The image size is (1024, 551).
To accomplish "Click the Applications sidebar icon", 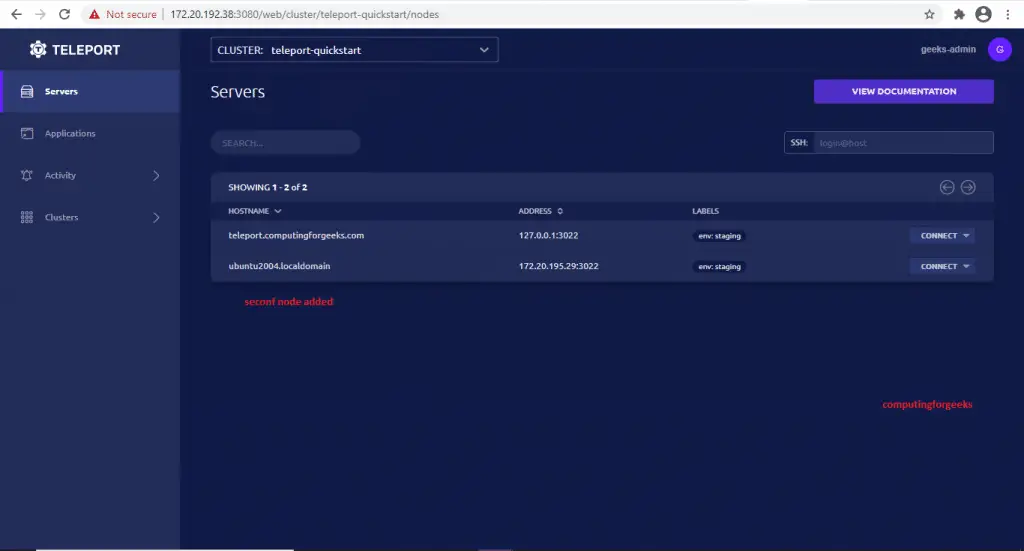I will coord(27,133).
